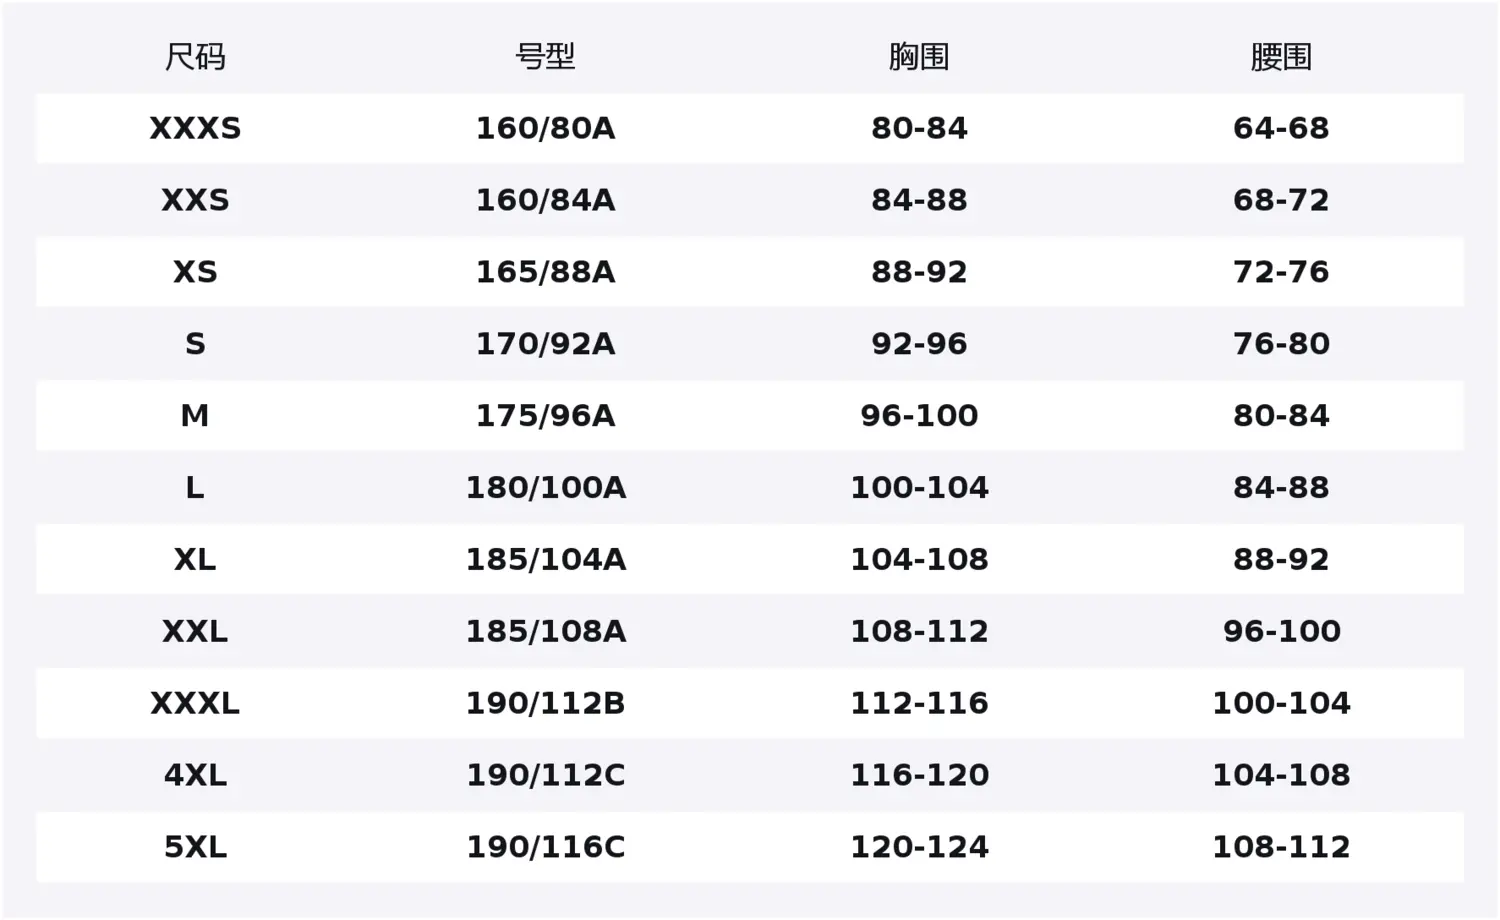The height and width of the screenshot is (920, 1500).
Task: Click the 号型 column header
Action: click(x=545, y=57)
